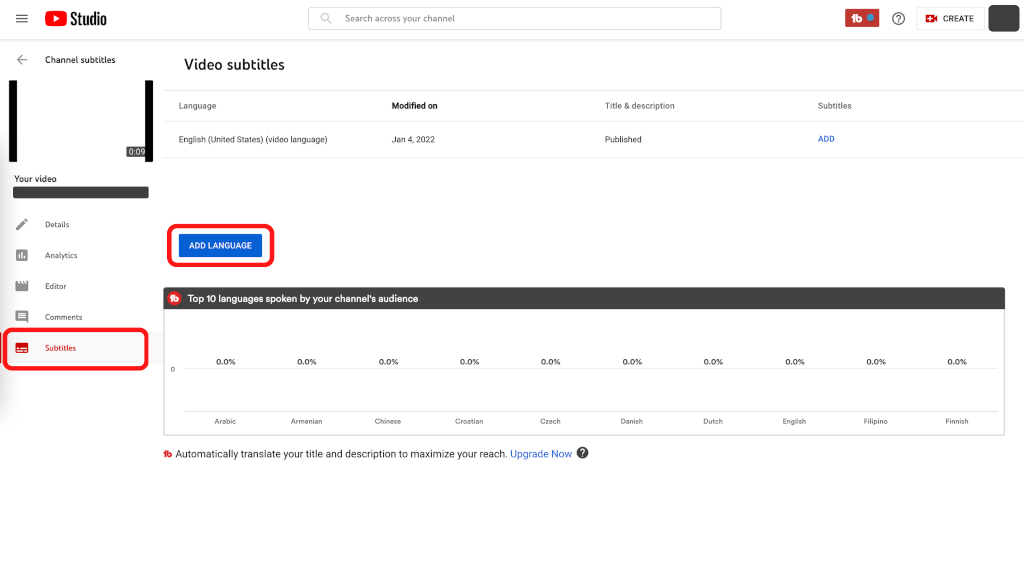
Task: Click ADD link for English subtitles
Action: (826, 139)
